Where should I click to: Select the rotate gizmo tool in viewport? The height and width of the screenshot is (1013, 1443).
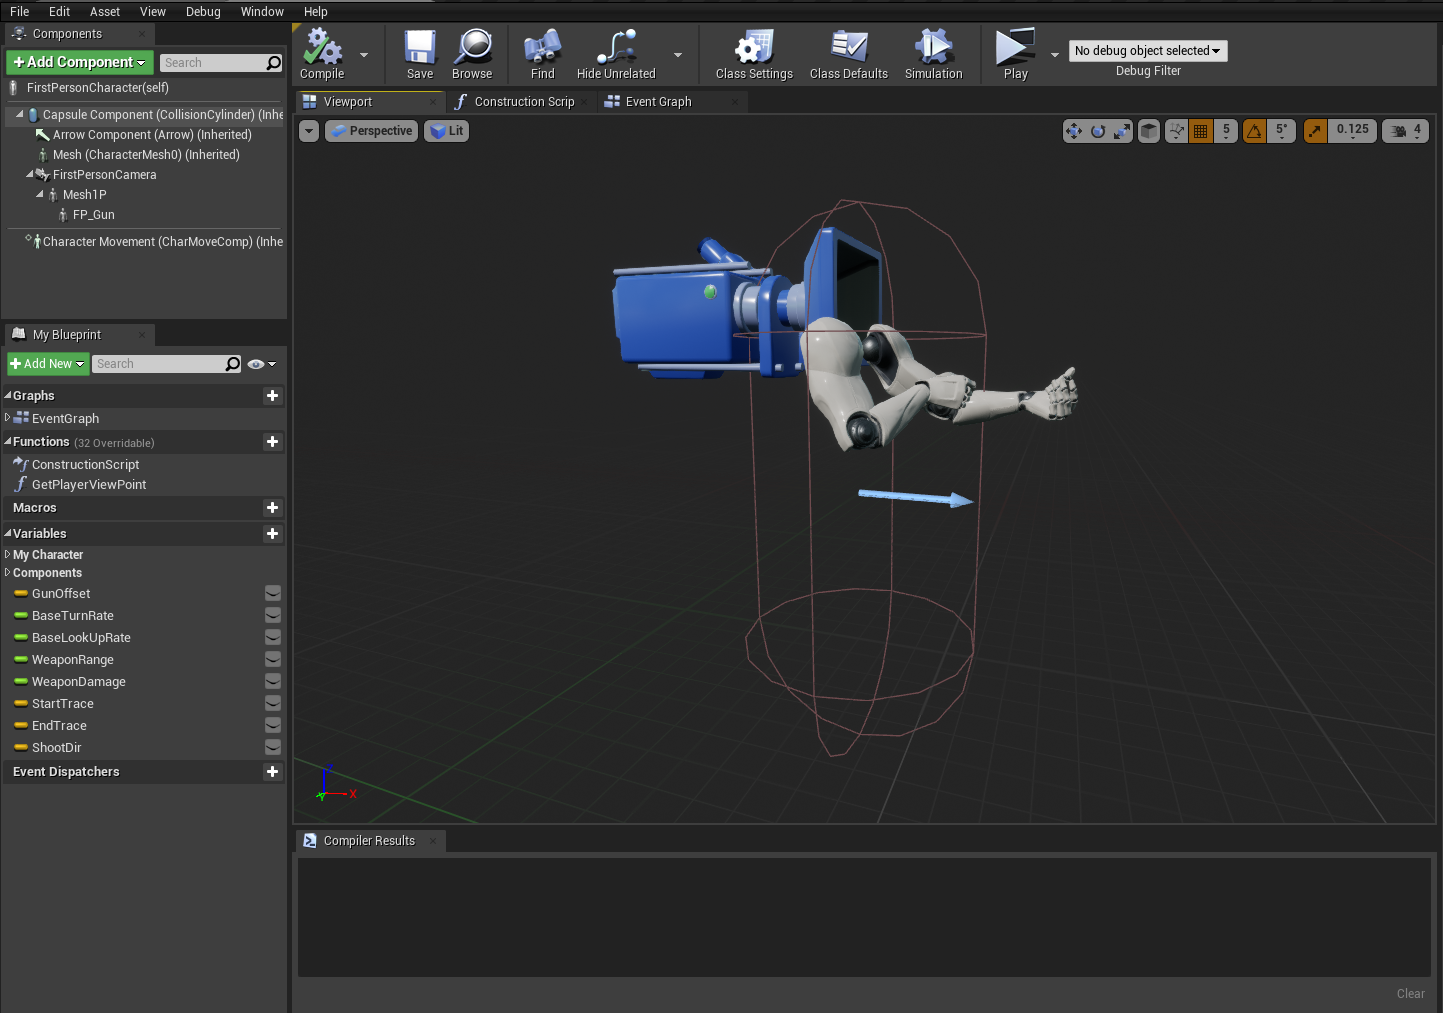1098,131
